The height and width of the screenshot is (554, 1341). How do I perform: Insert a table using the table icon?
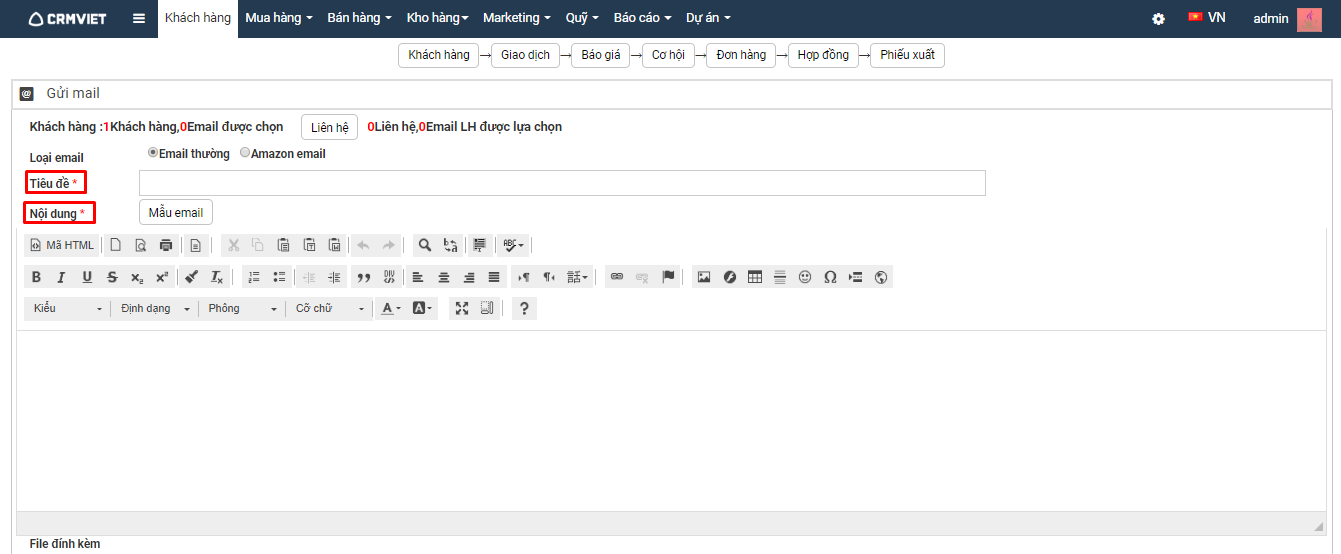tap(755, 277)
